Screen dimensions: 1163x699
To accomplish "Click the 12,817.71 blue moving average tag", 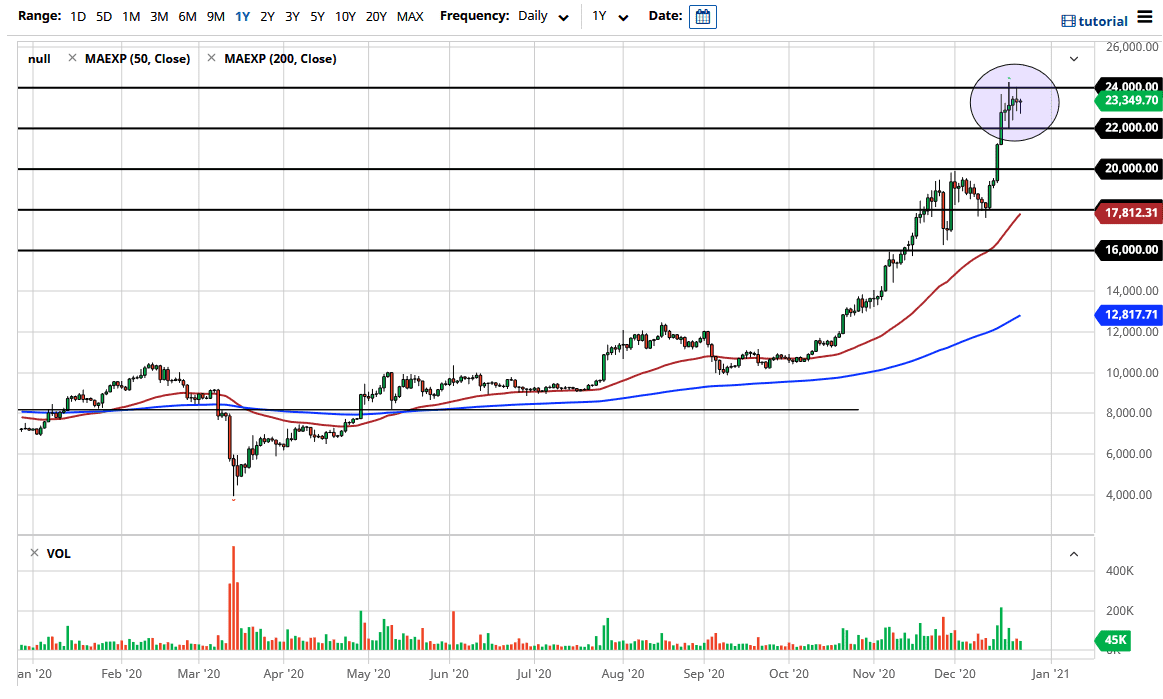I will (1128, 315).
